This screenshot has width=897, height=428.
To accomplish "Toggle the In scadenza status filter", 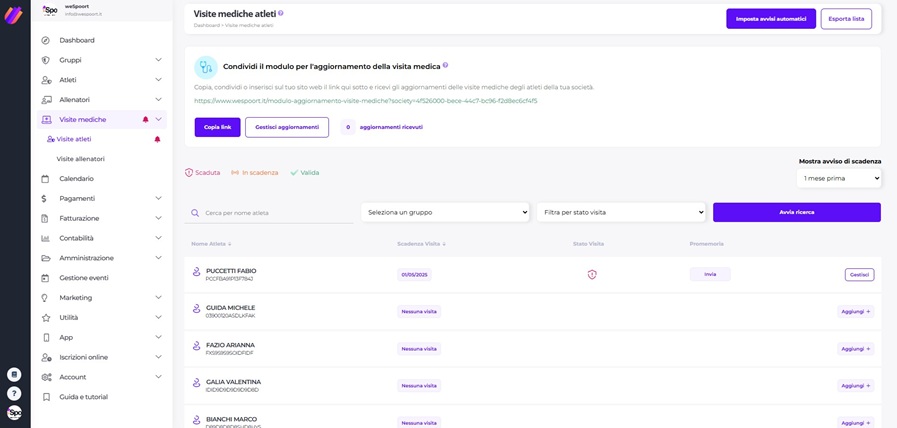I will pyautogui.click(x=255, y=173).
